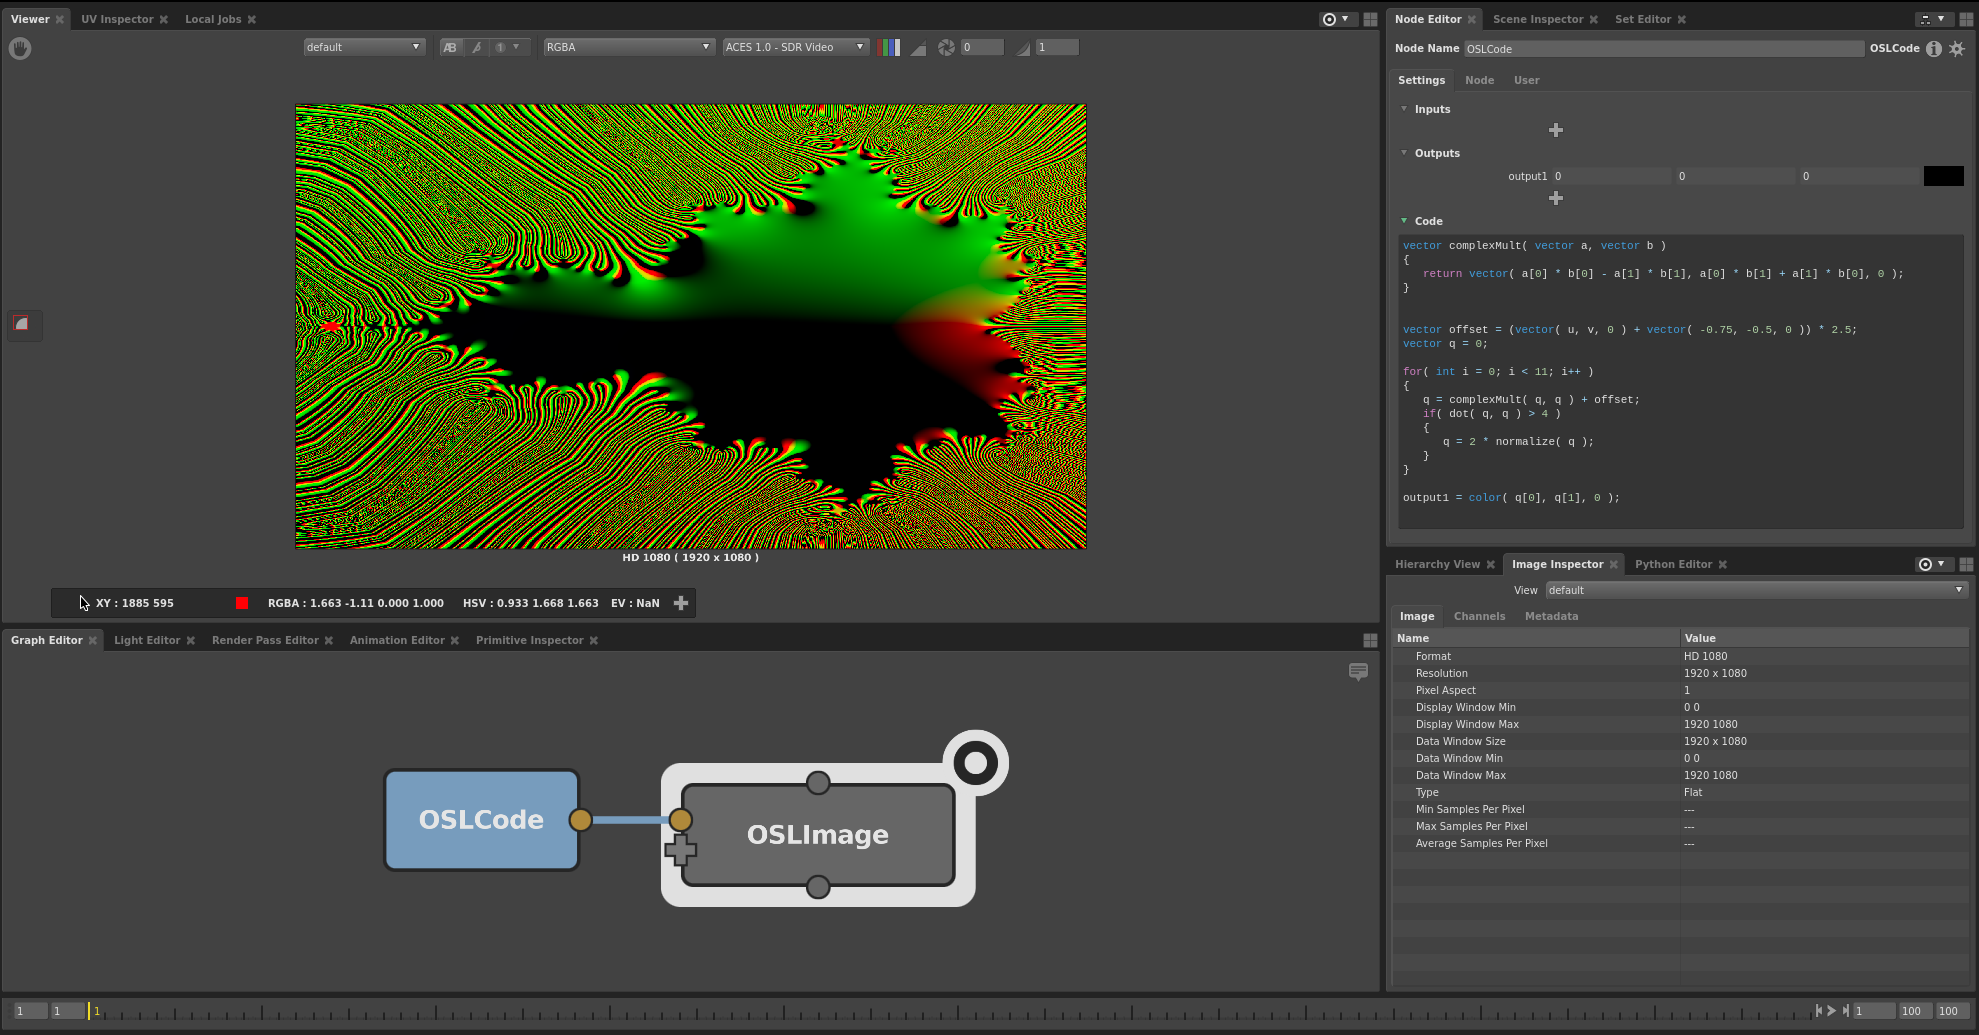Switch to the Light Editor tab
This screenshot has width=1979, height=1035.
point(147,640)
